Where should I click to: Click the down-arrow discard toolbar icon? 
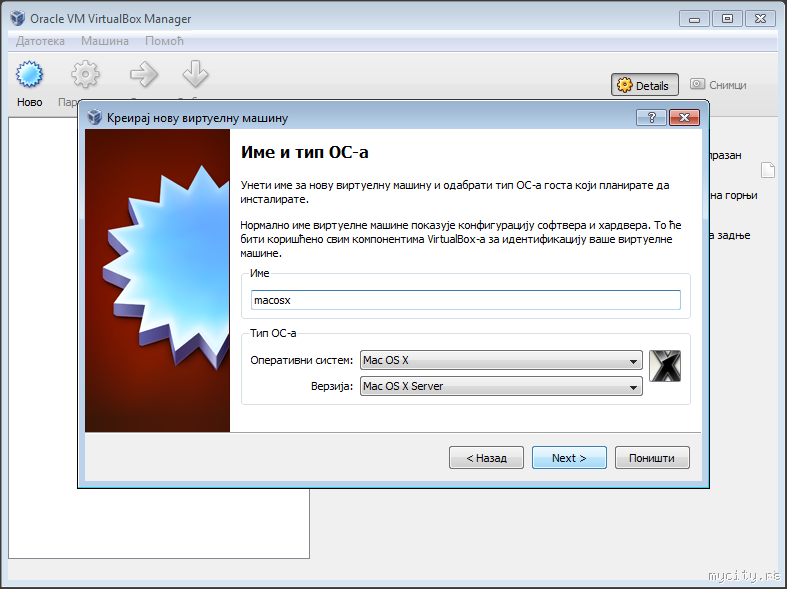click(195, 74)
